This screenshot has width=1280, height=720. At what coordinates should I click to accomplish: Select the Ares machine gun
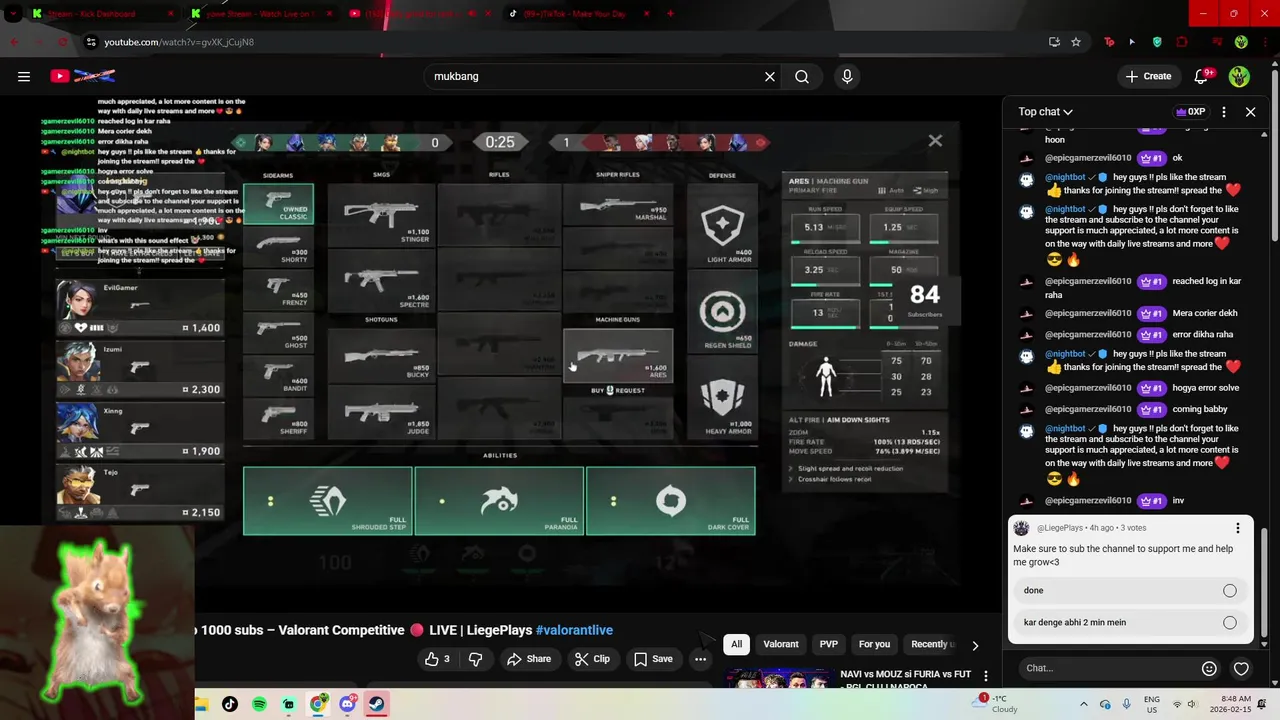[618, 355]
